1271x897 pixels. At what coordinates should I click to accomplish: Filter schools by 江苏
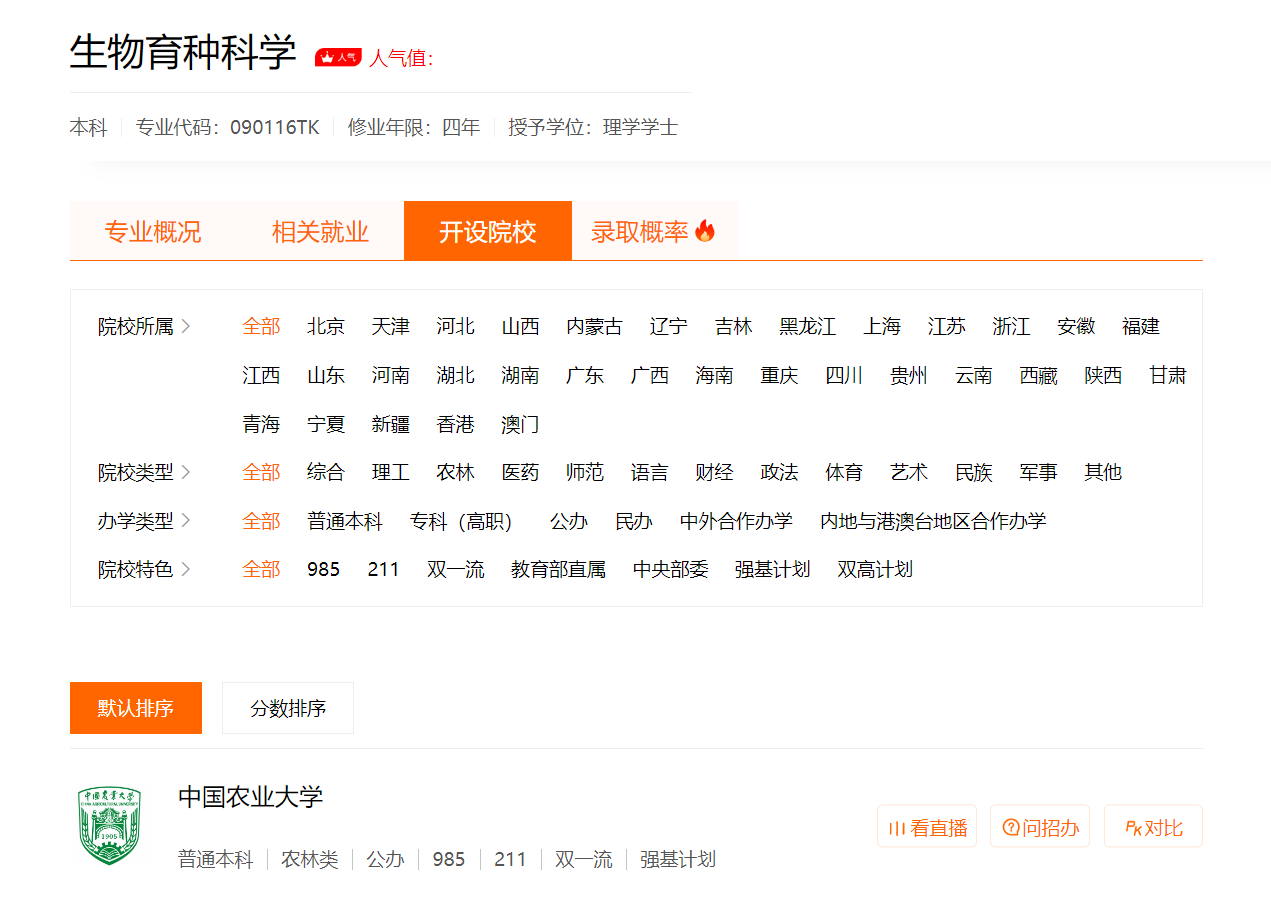947,326
